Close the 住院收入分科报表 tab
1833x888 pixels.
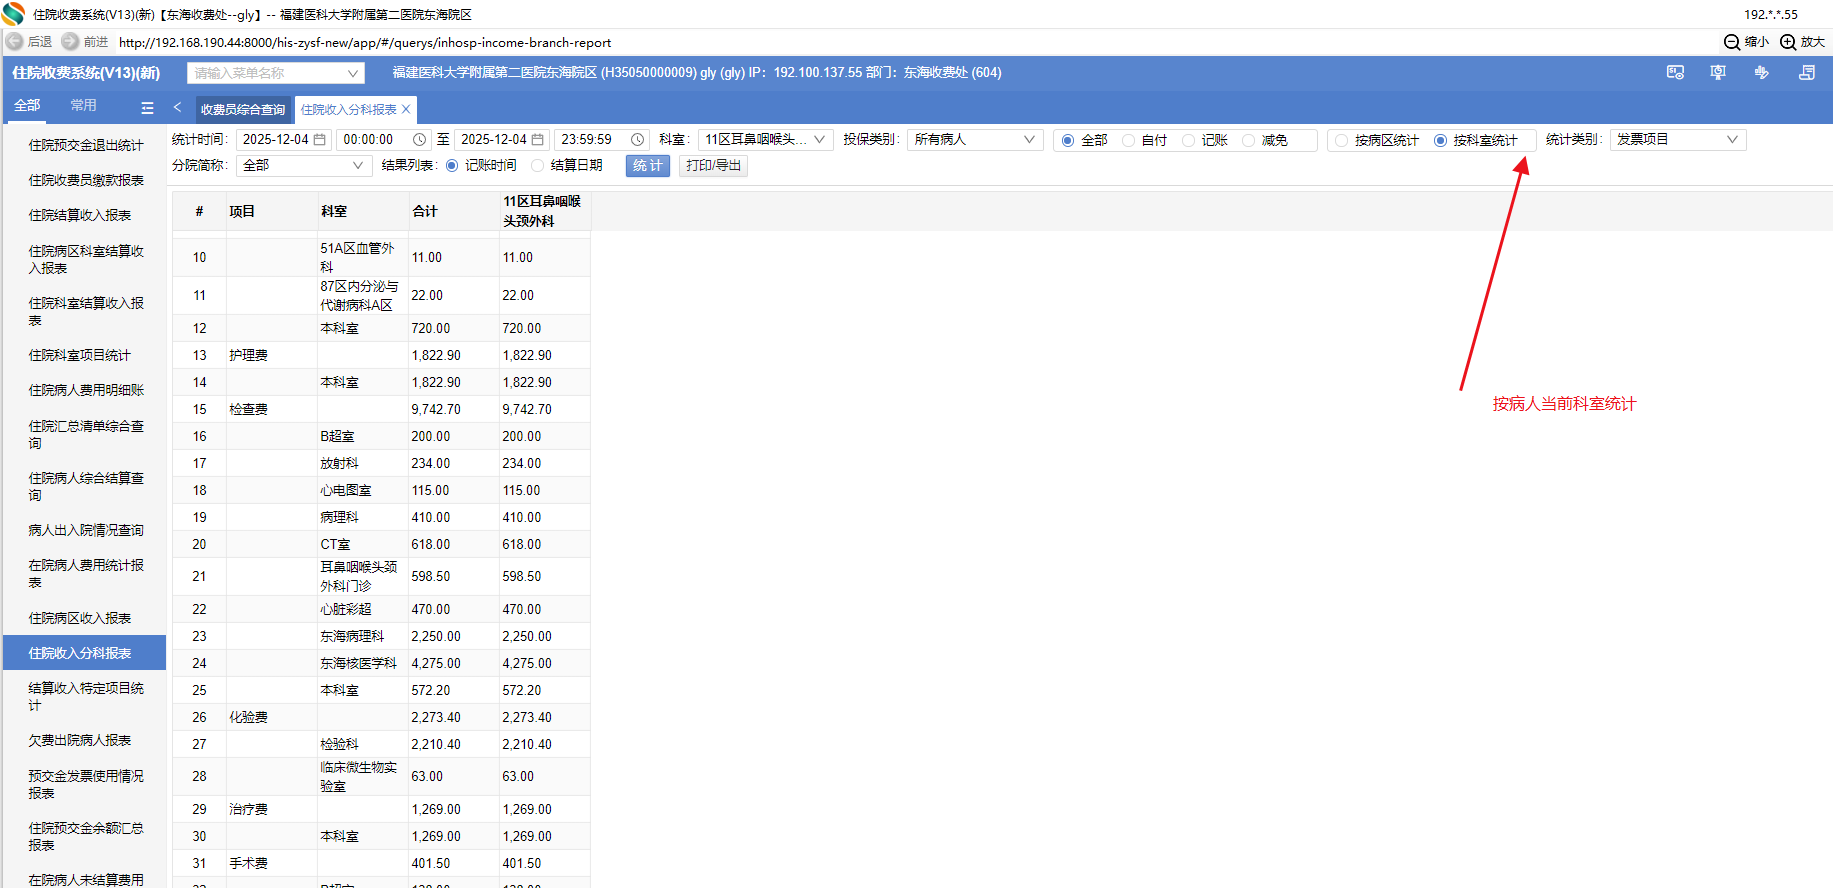coord(406,109)
